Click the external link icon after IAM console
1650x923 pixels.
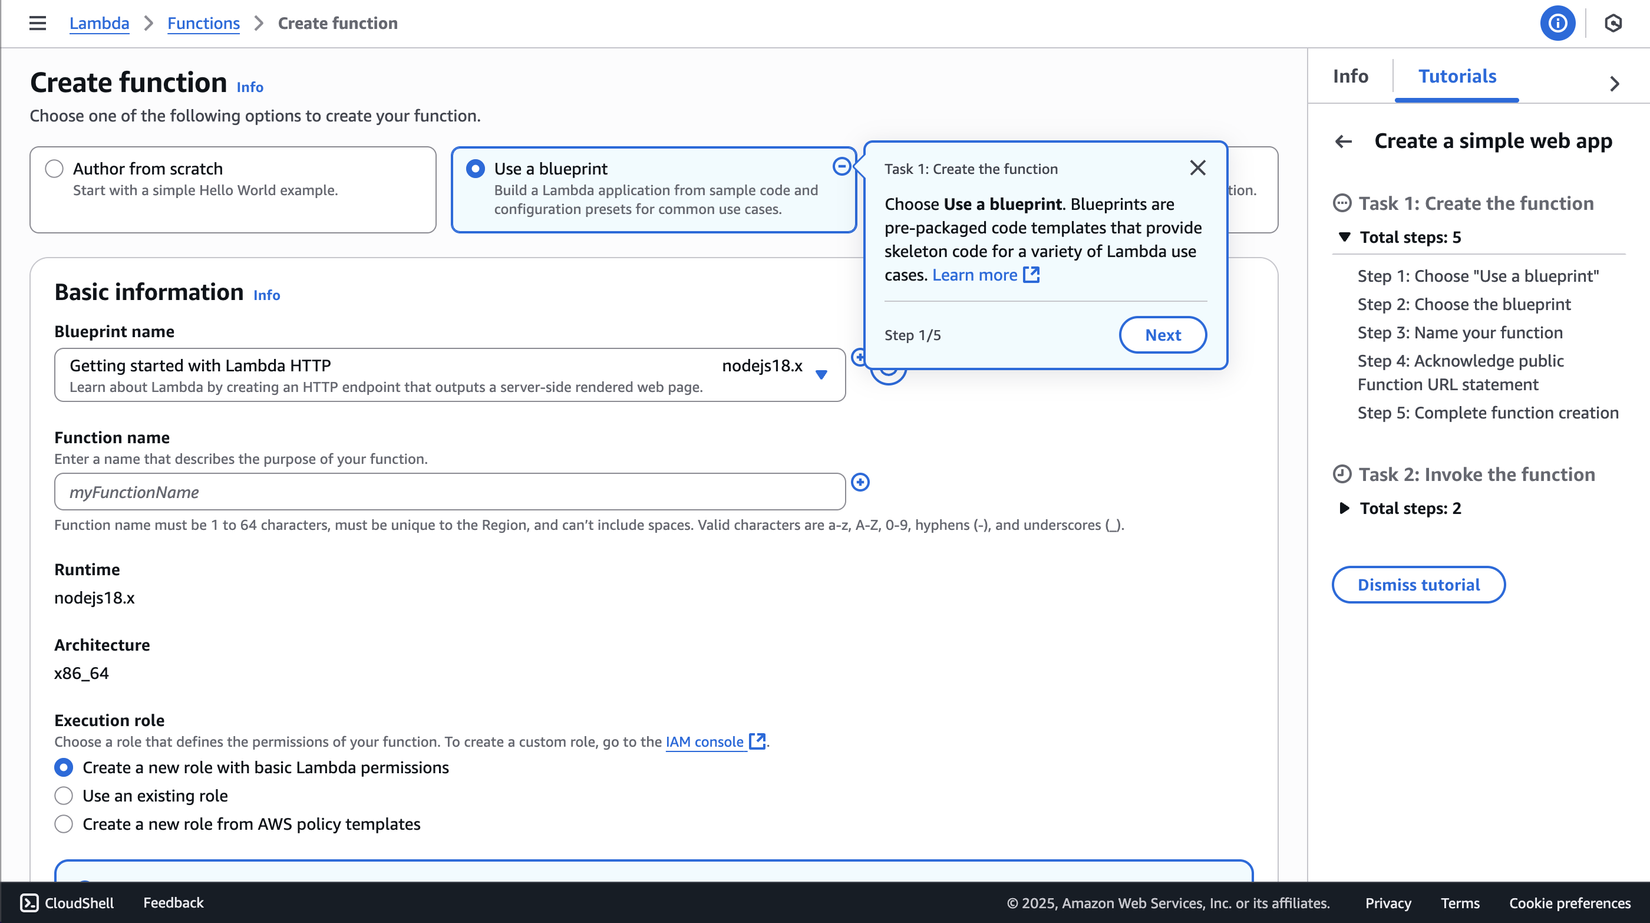click(x=758, y=741)
